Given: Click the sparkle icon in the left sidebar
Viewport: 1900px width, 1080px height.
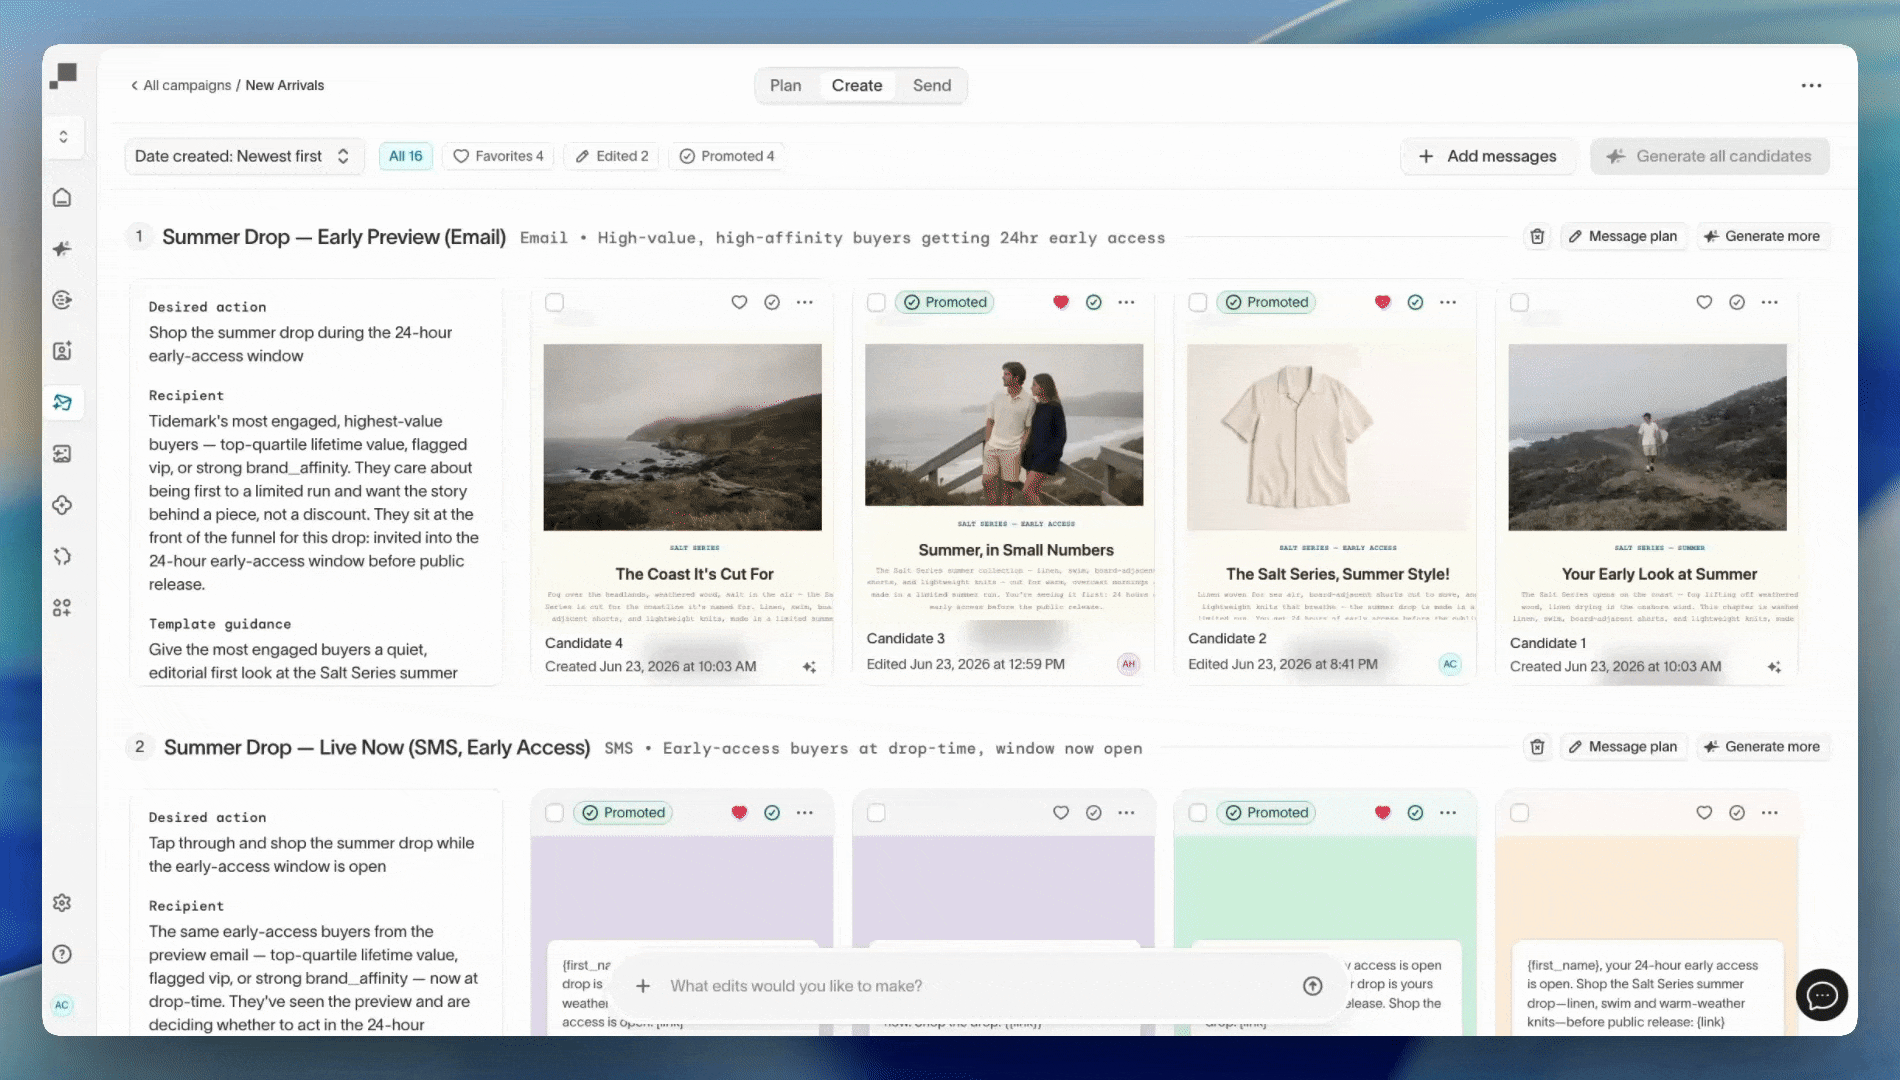Looking at the screenshot, I should (x=62, y=249).
